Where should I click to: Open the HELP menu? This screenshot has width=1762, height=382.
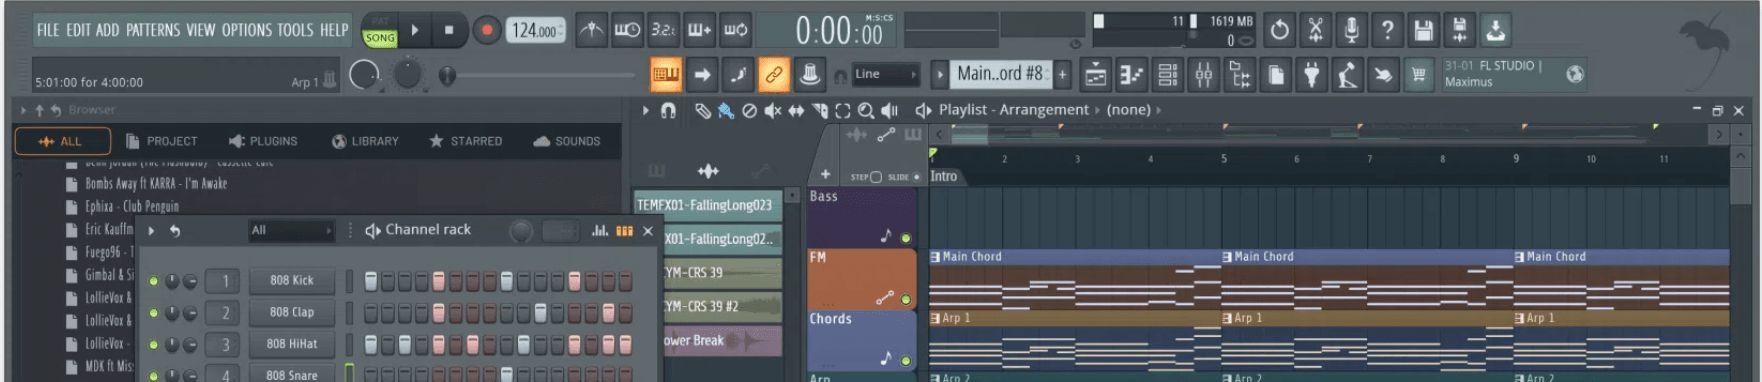[334, 30]
